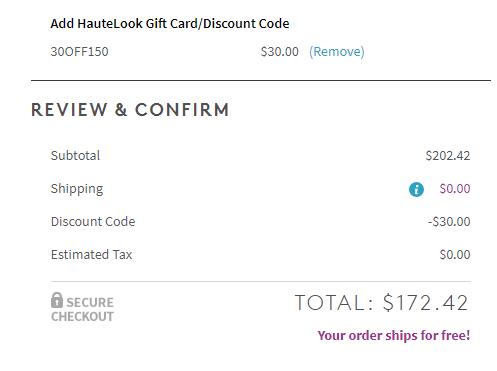Image resolution: width=497 pixels, height=371 pixels.
Task: Click the $202.42 subtotal amount
Action: point(448,156)
